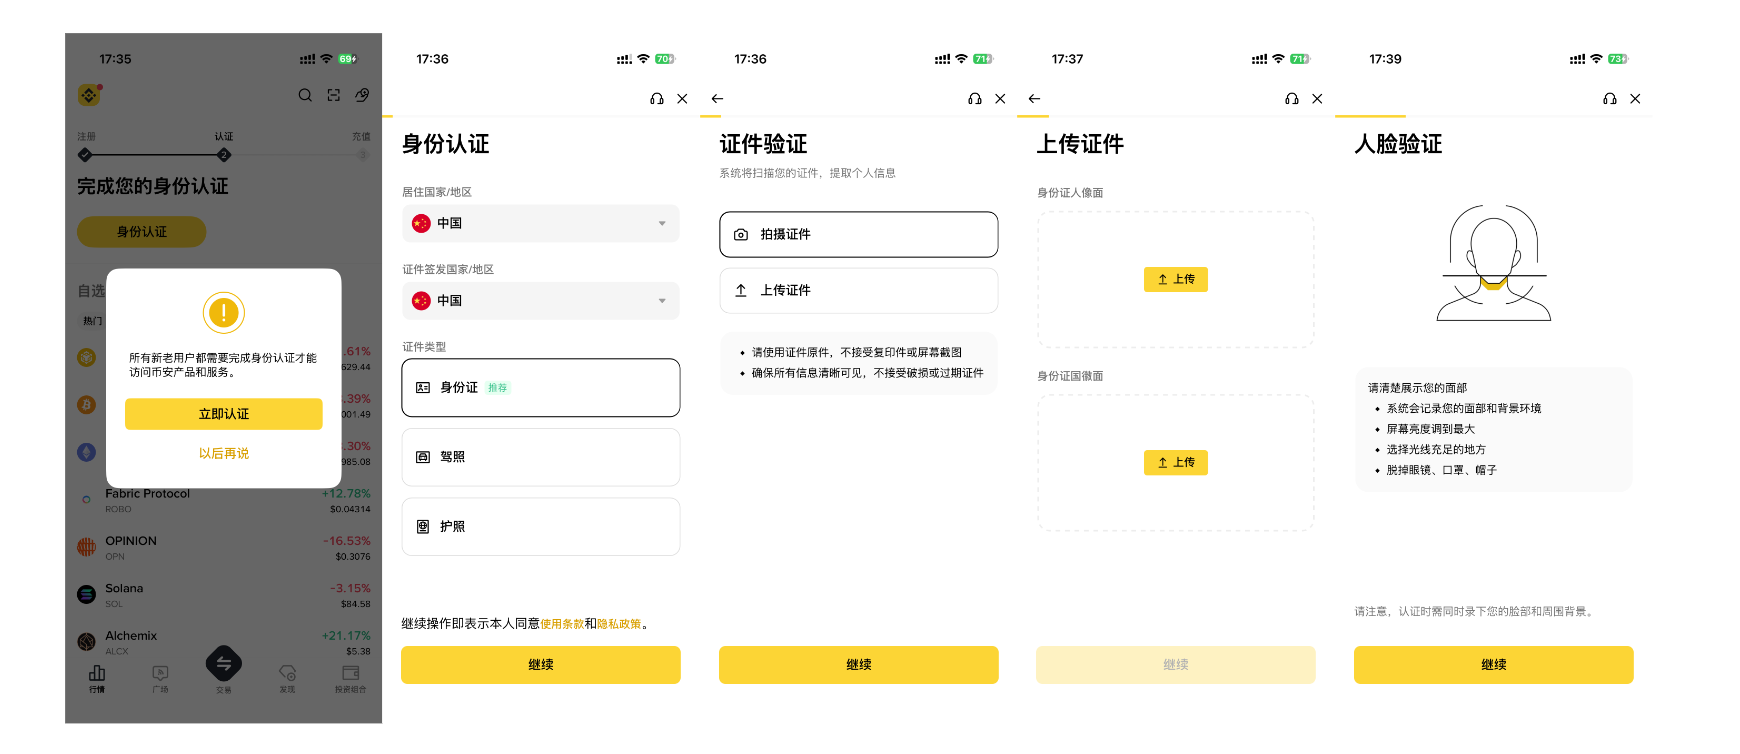
Task: Choose the 拍摄证件 option
Action: tap(859, 234)
